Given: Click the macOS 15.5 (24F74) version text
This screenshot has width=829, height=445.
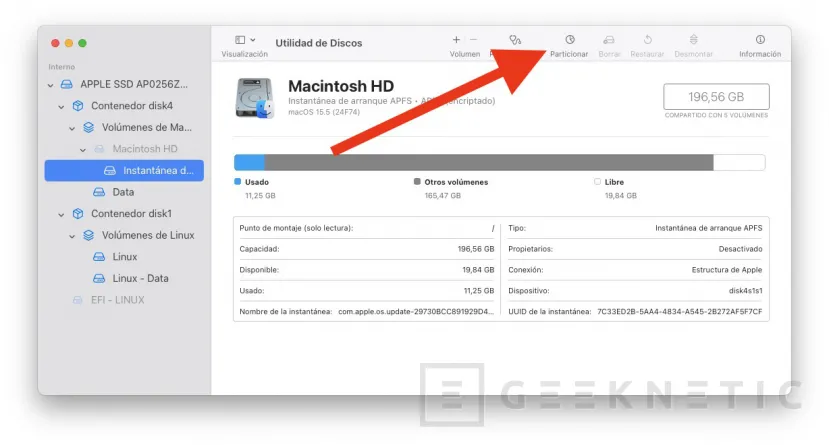Looking at the screenshot, I should 324,112.
